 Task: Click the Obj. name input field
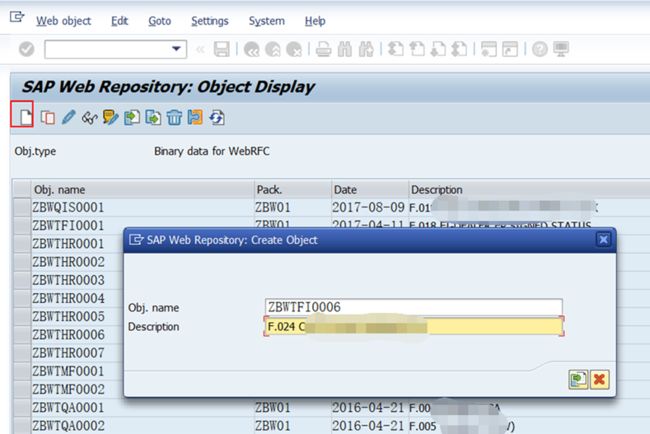tap(413, 307)
